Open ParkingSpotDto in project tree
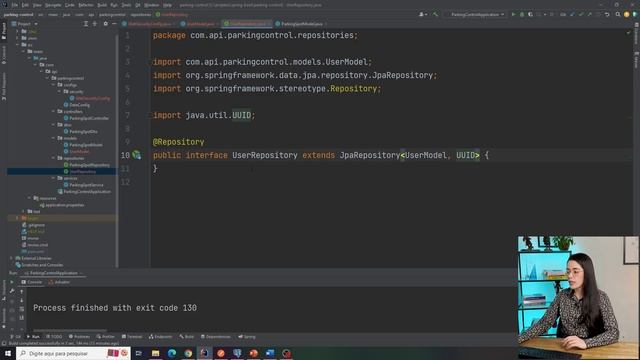 [x=83, y=131]
